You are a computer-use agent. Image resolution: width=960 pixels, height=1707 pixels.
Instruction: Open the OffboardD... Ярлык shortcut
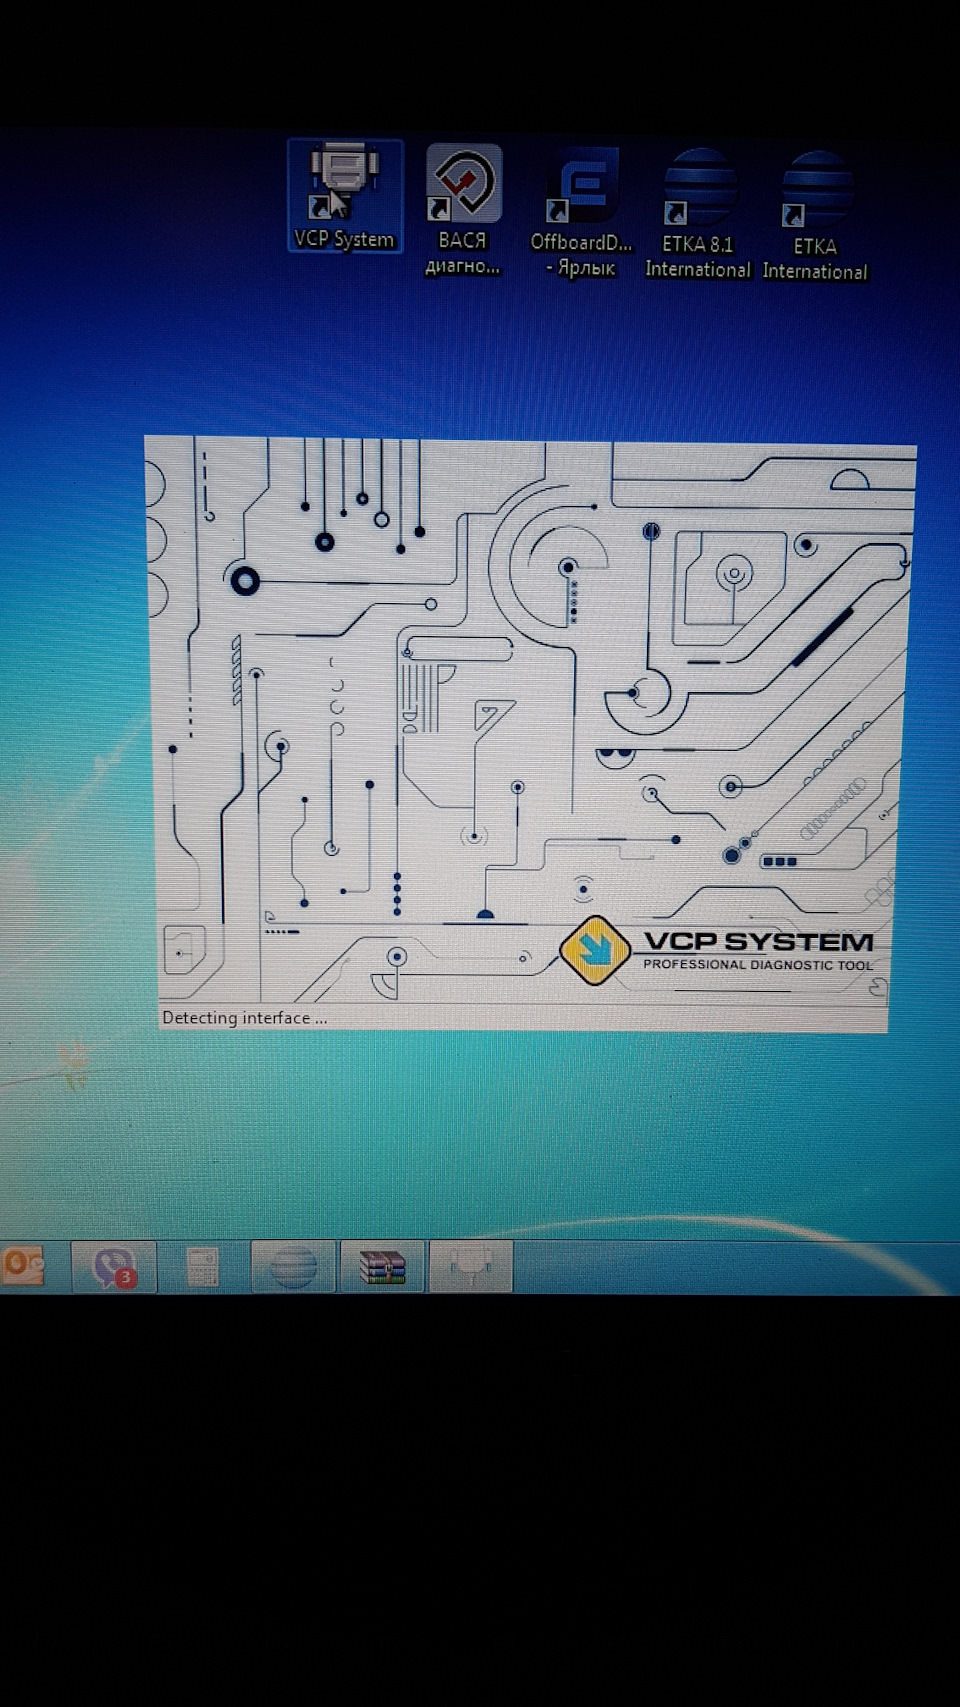point(582,213)
